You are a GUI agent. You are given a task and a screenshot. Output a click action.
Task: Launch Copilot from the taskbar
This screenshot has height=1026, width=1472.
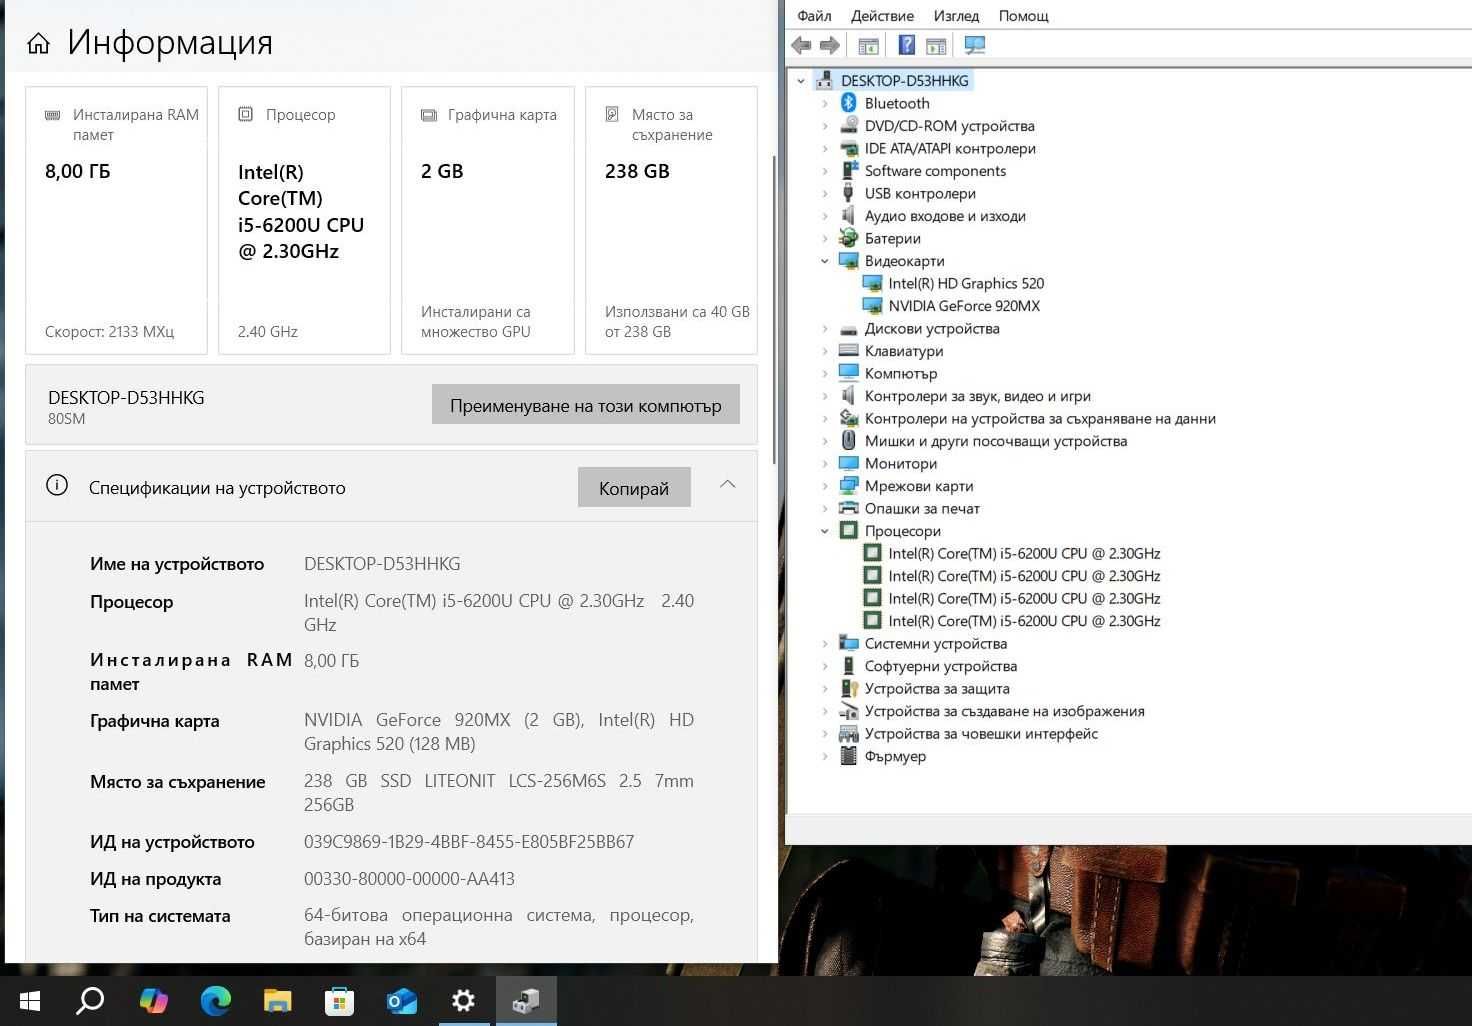pyautogui.click(x=153, y=1000)
